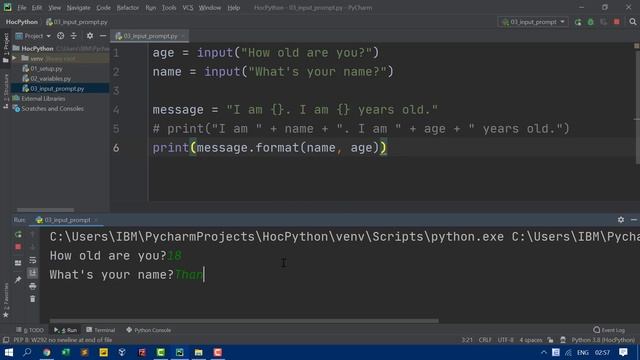
Task: Open the Navigate menu
Action: (78, 8)
